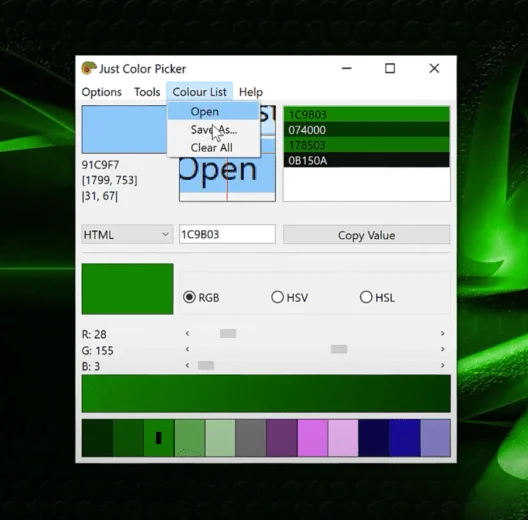Click the right arrow of B slider
Viewport: 528px width, 520px height.
click(442, 365)
